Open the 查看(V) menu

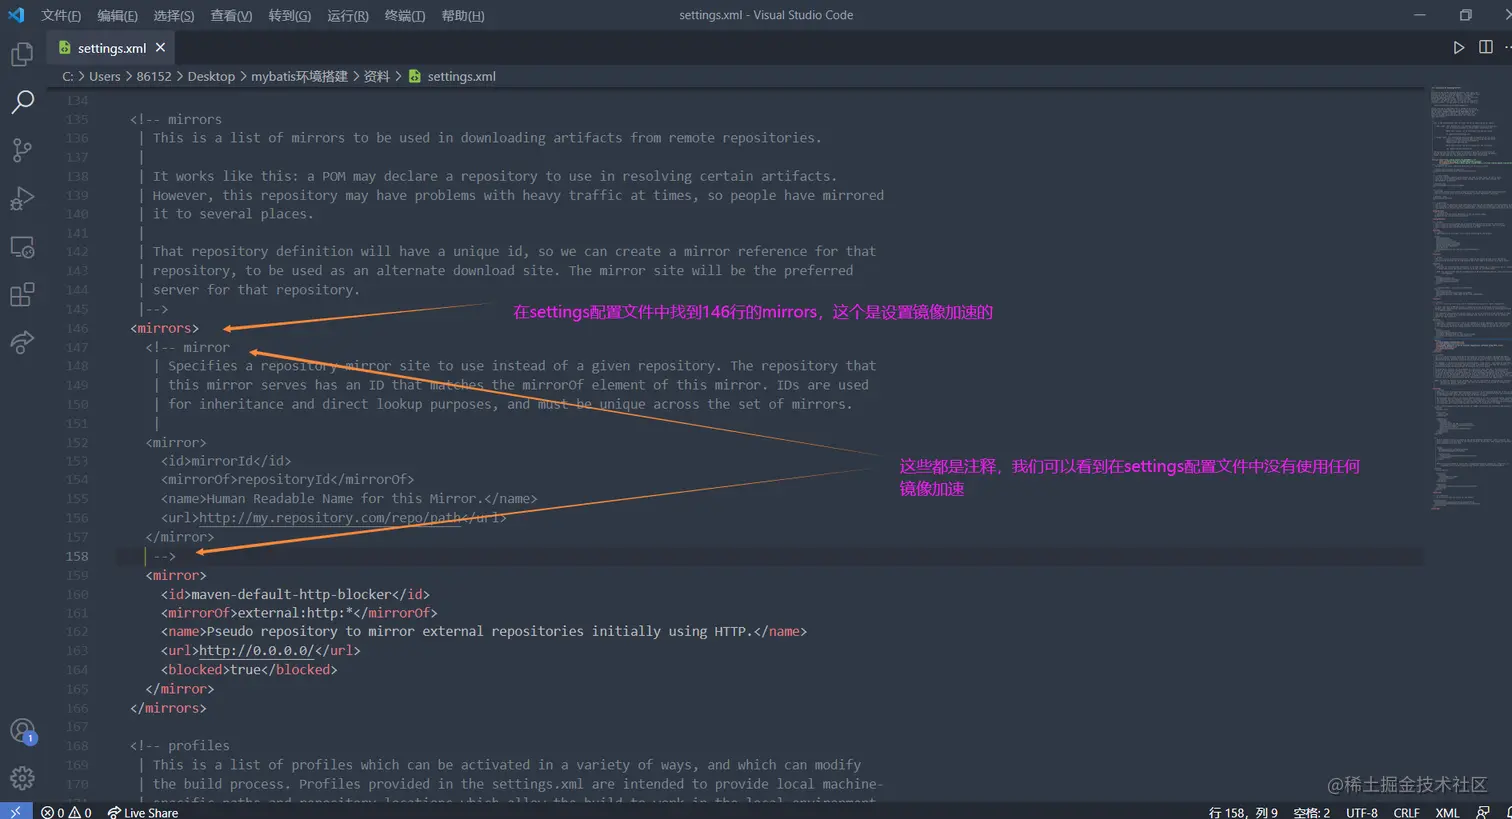click(x=231, y=15)
